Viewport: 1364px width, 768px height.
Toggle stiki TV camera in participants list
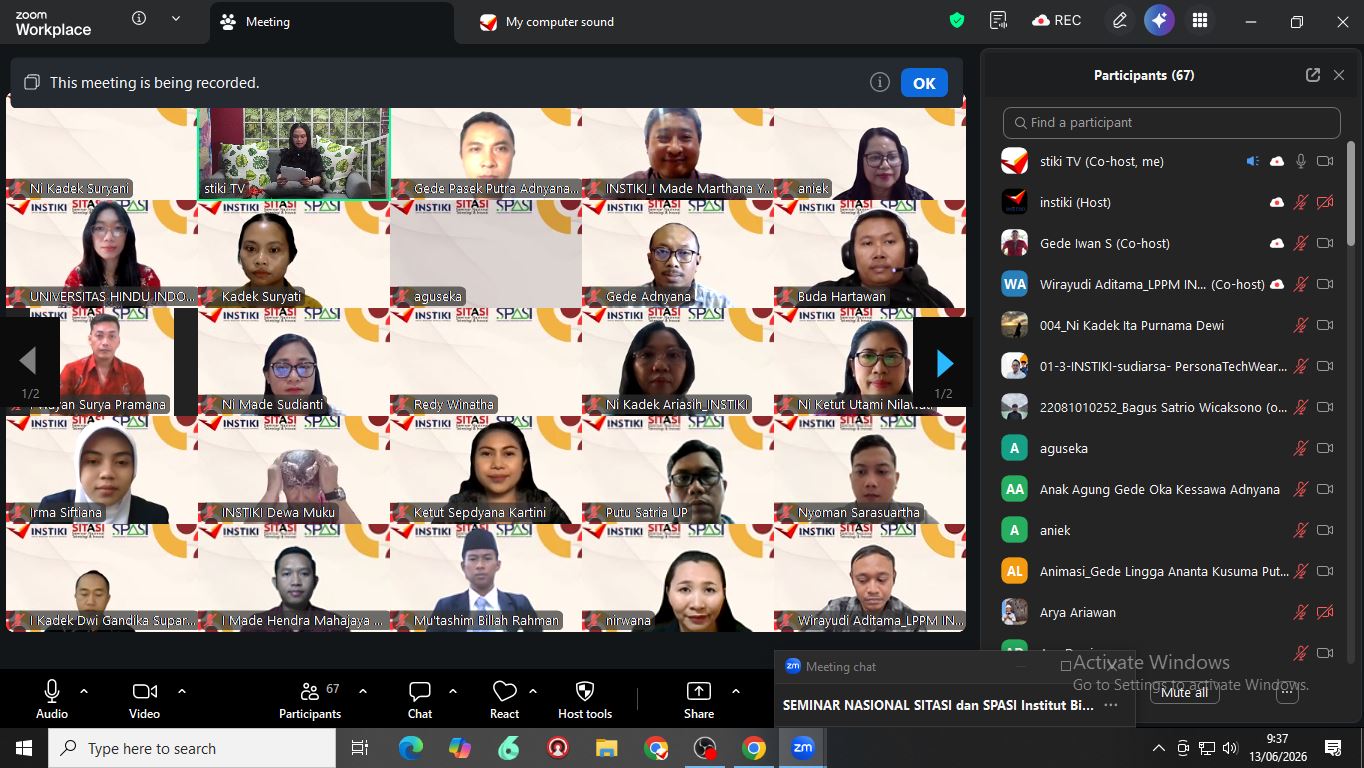point(1326,161)
